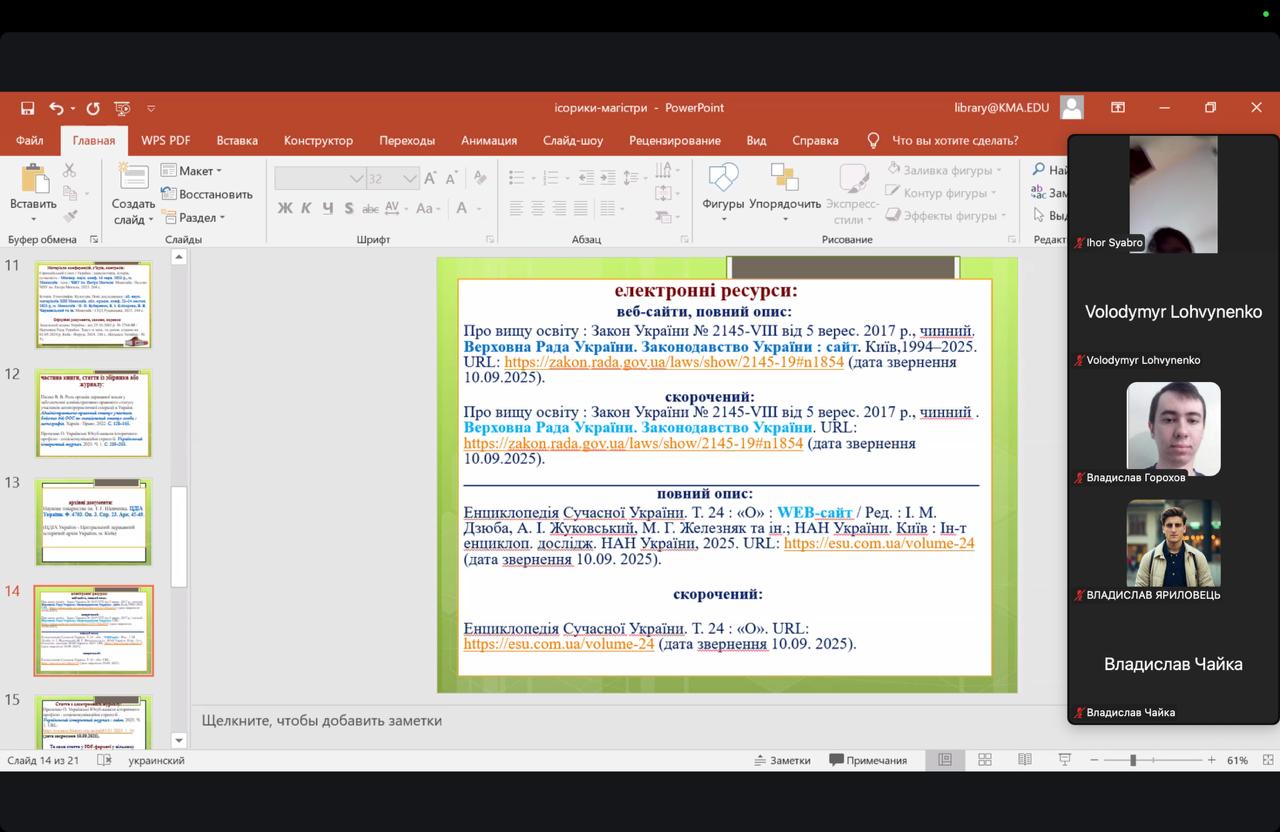Open the Customize Quick Access Toolbar dropdown
Screen dimensions: 1280x832
(151, 108)
